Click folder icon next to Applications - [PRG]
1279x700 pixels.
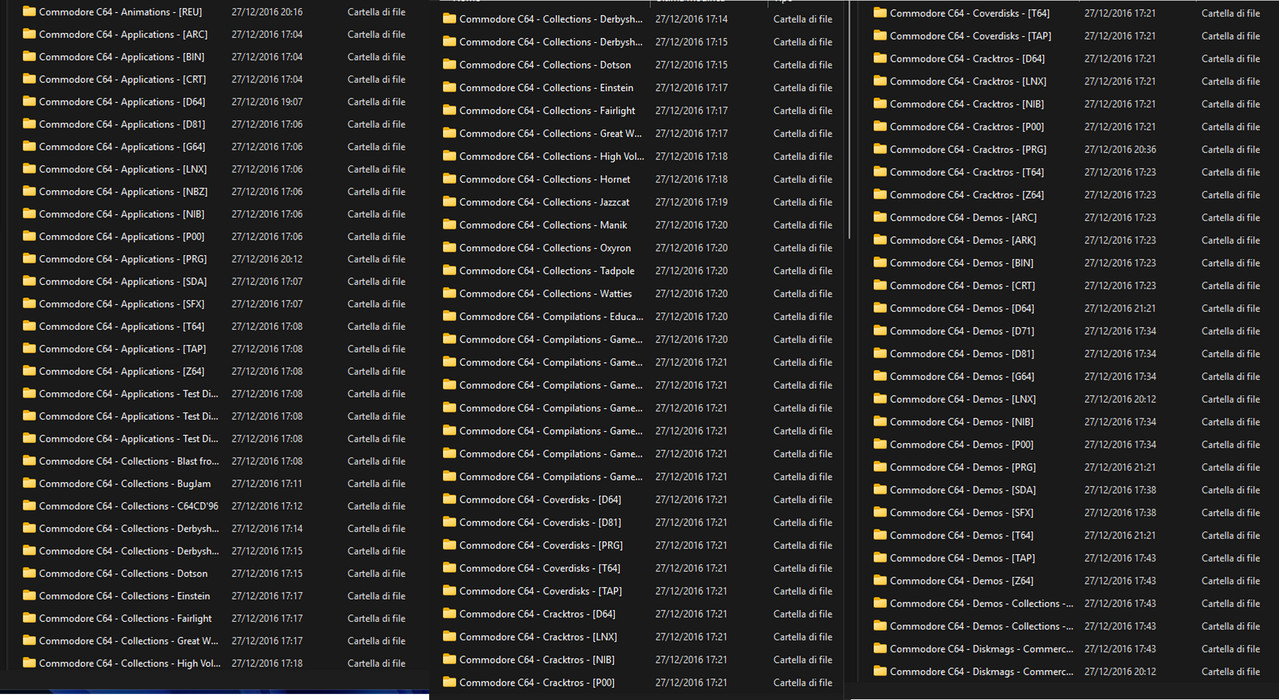coord(29,259)
